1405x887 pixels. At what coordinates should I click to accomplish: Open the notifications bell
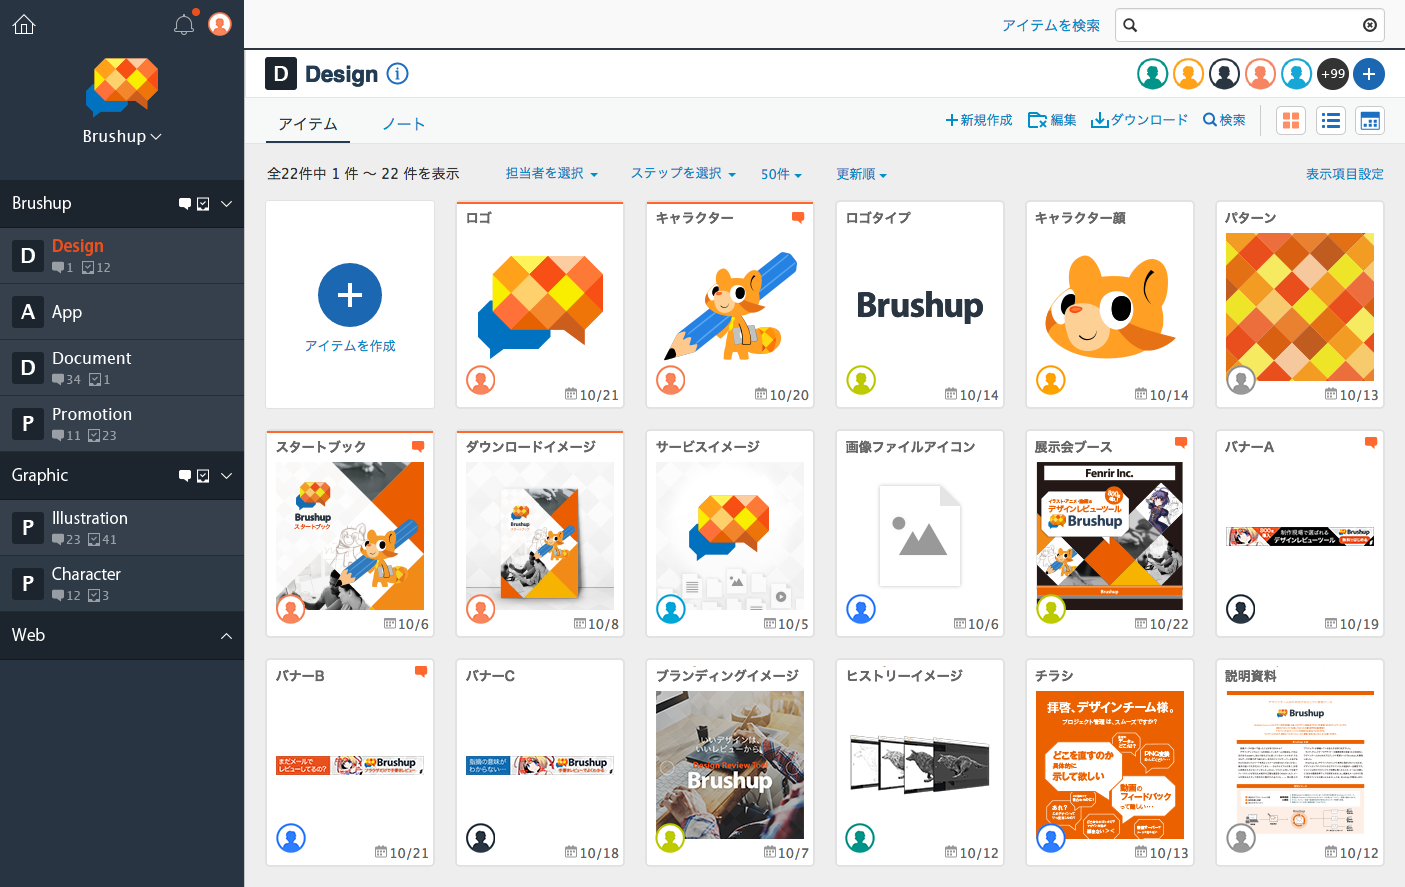[x=184, y=25]
